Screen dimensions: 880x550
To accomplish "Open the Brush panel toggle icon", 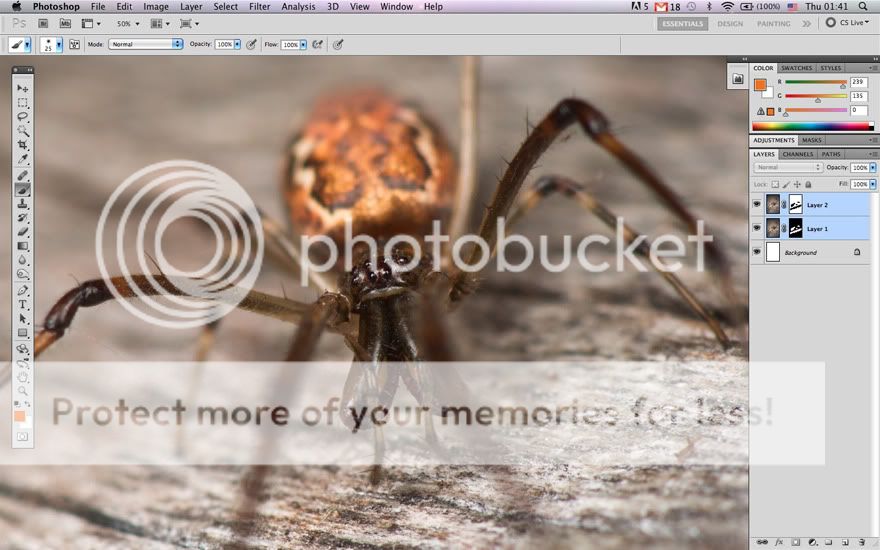I will click(x=74, y=44).
